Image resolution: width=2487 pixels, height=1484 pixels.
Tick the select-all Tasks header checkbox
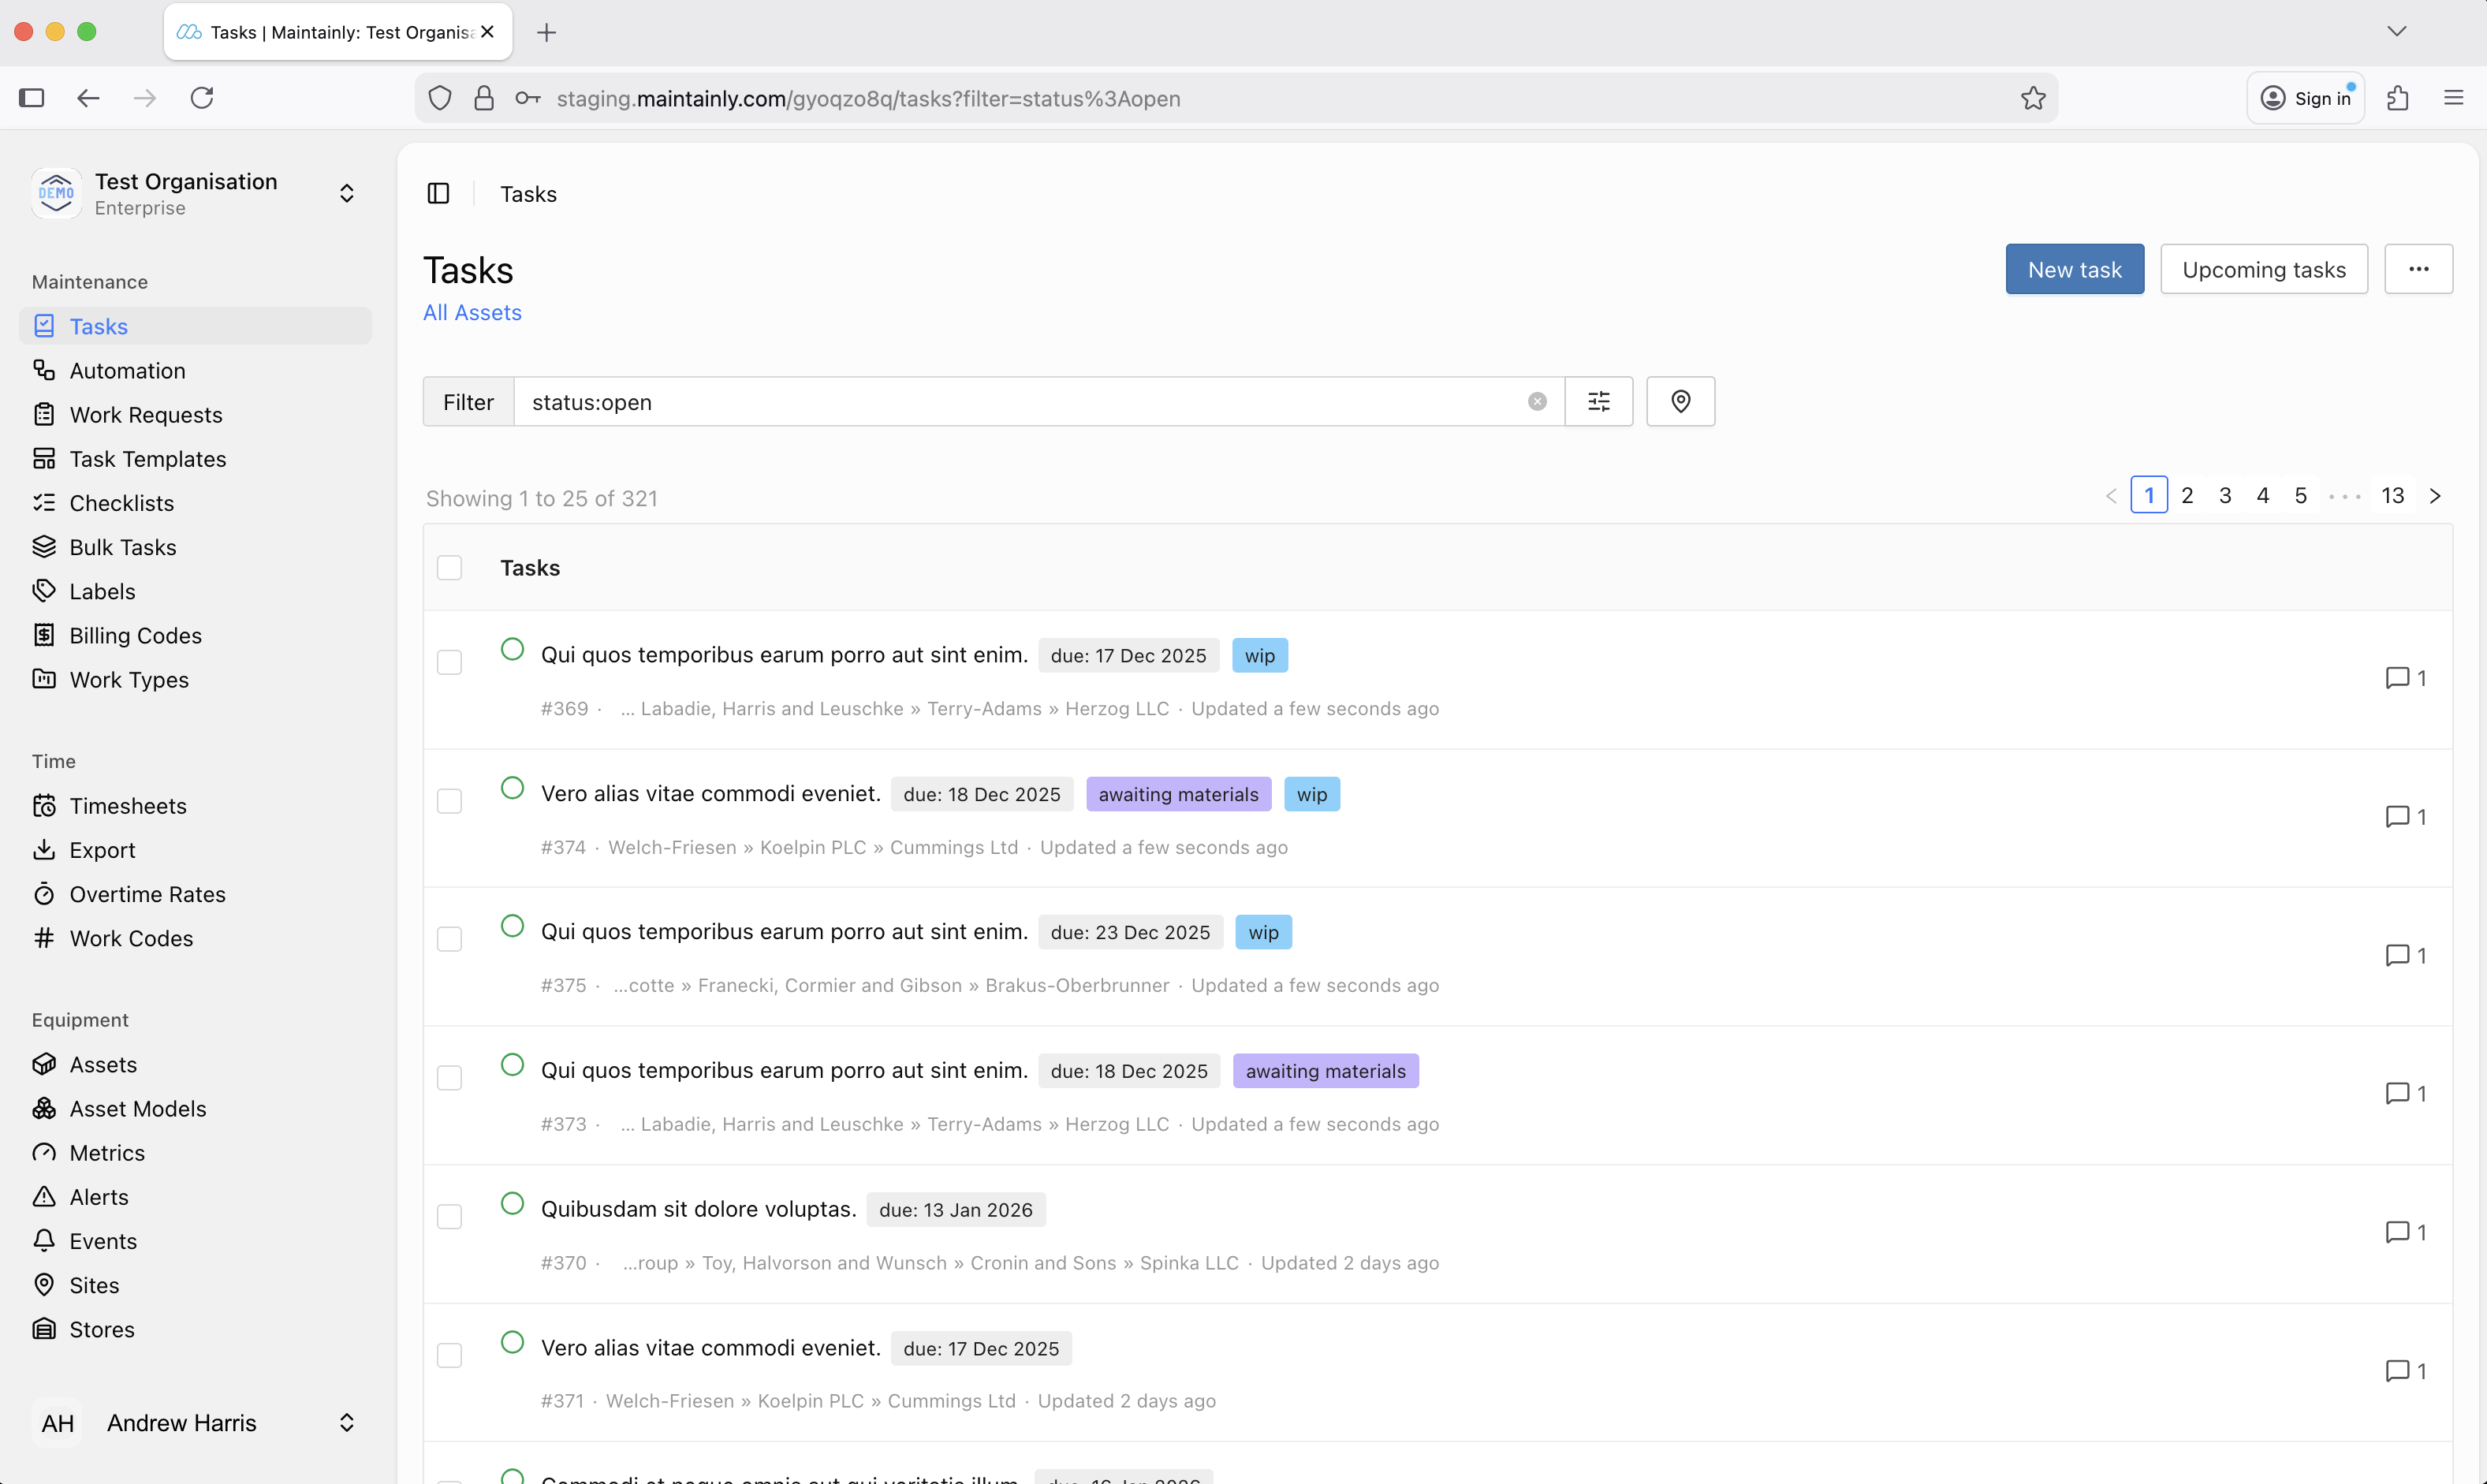449,567
